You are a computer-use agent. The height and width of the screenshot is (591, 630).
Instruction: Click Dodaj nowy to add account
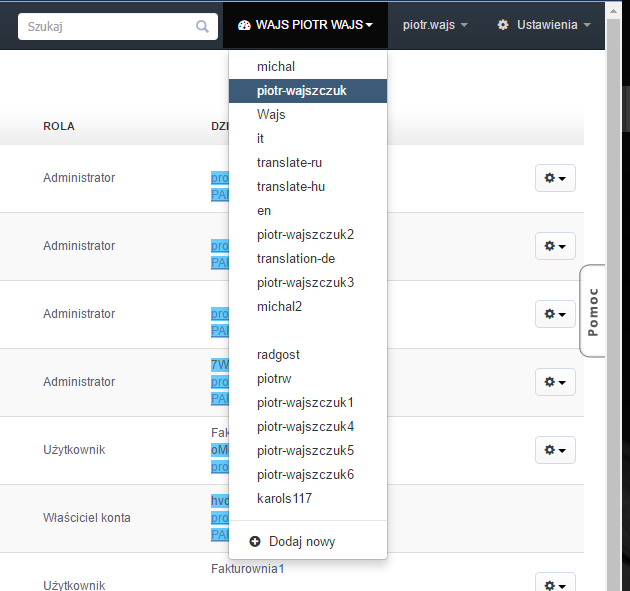(x=301, y=542)
